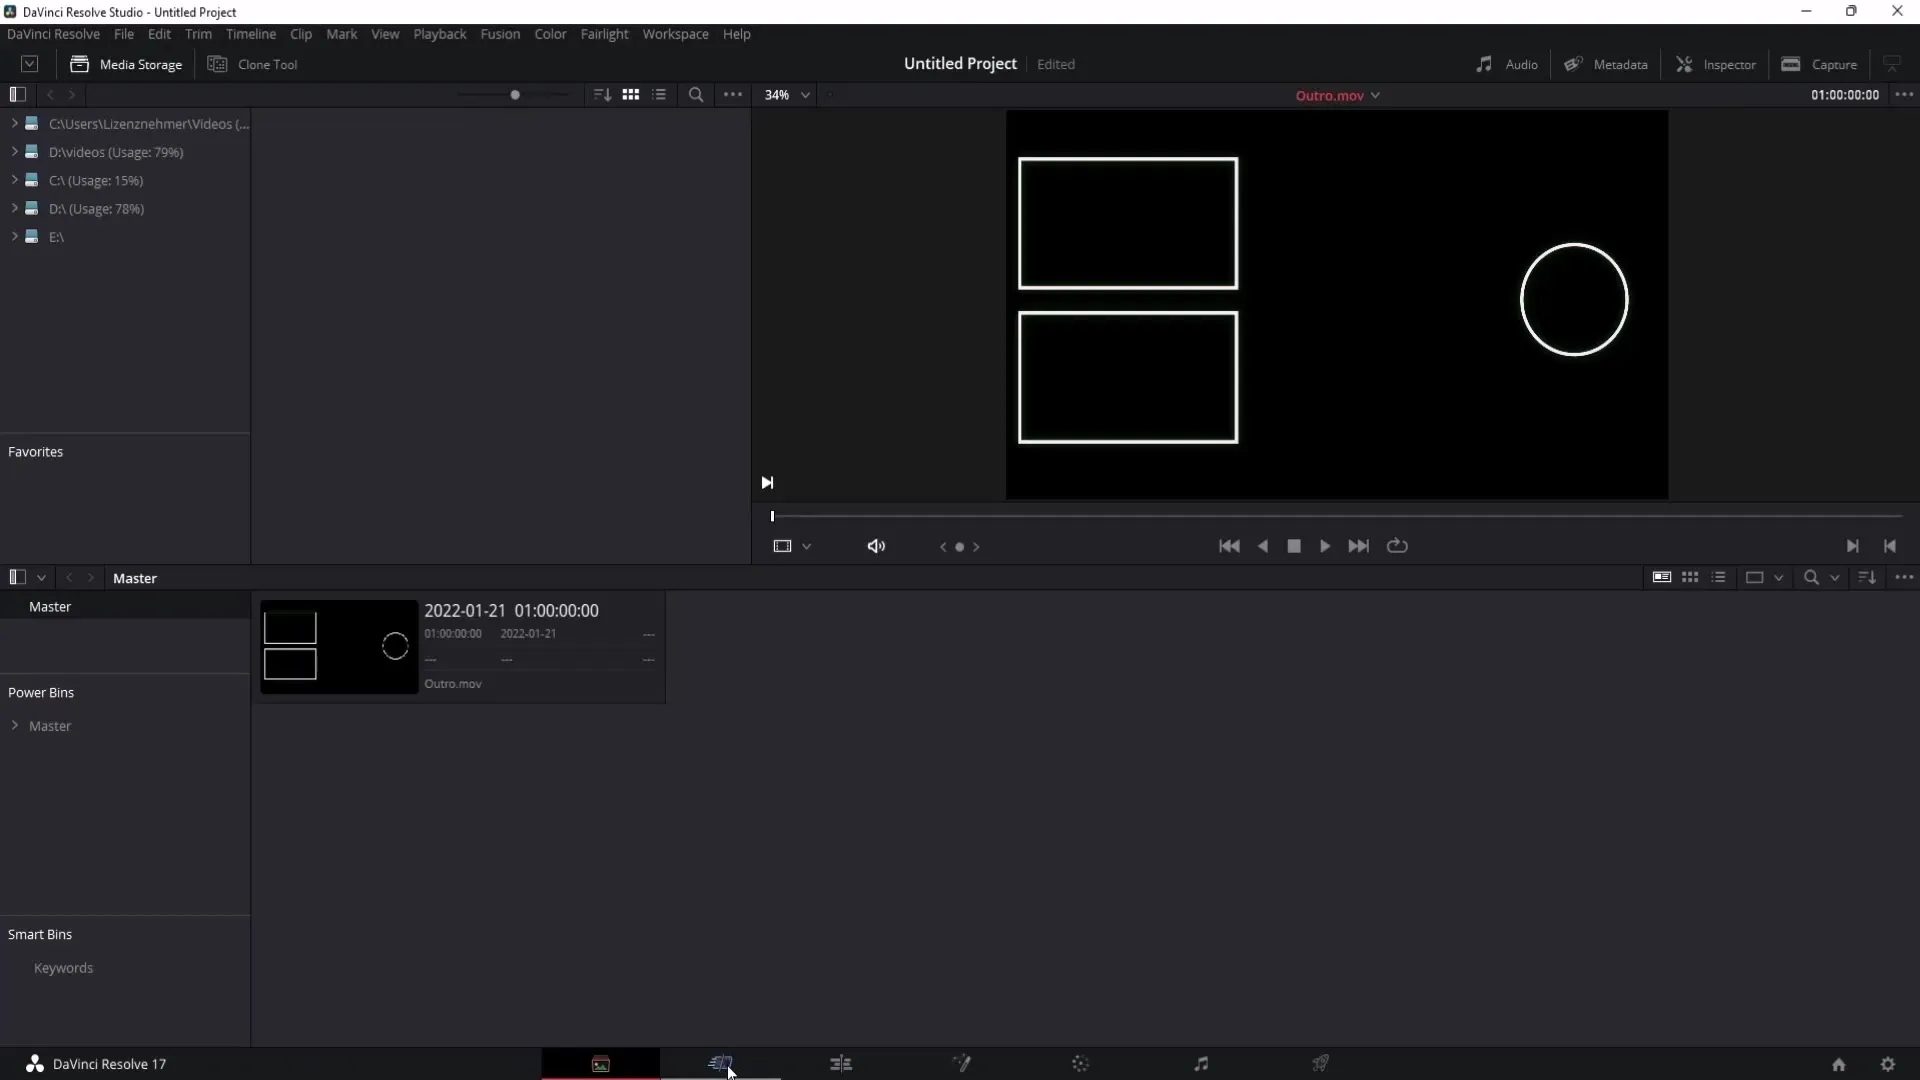The image size is (1920, 1080).
Task: Open the Fairlight menu
Action: click(x=604, y=34)
